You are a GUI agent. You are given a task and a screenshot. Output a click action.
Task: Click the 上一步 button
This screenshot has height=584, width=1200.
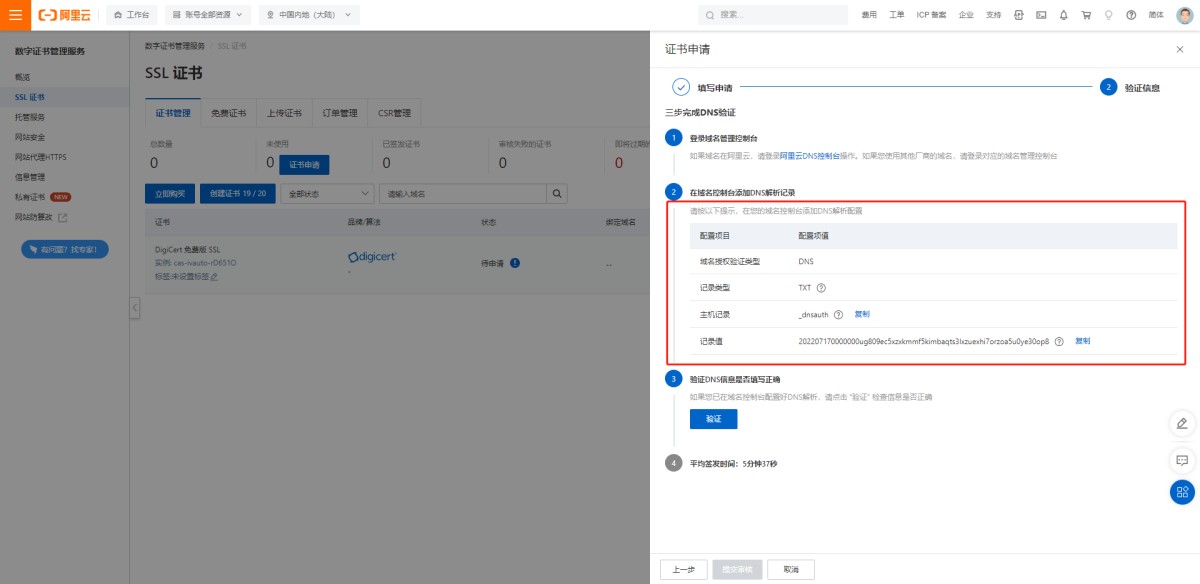(x=683, y=569)
